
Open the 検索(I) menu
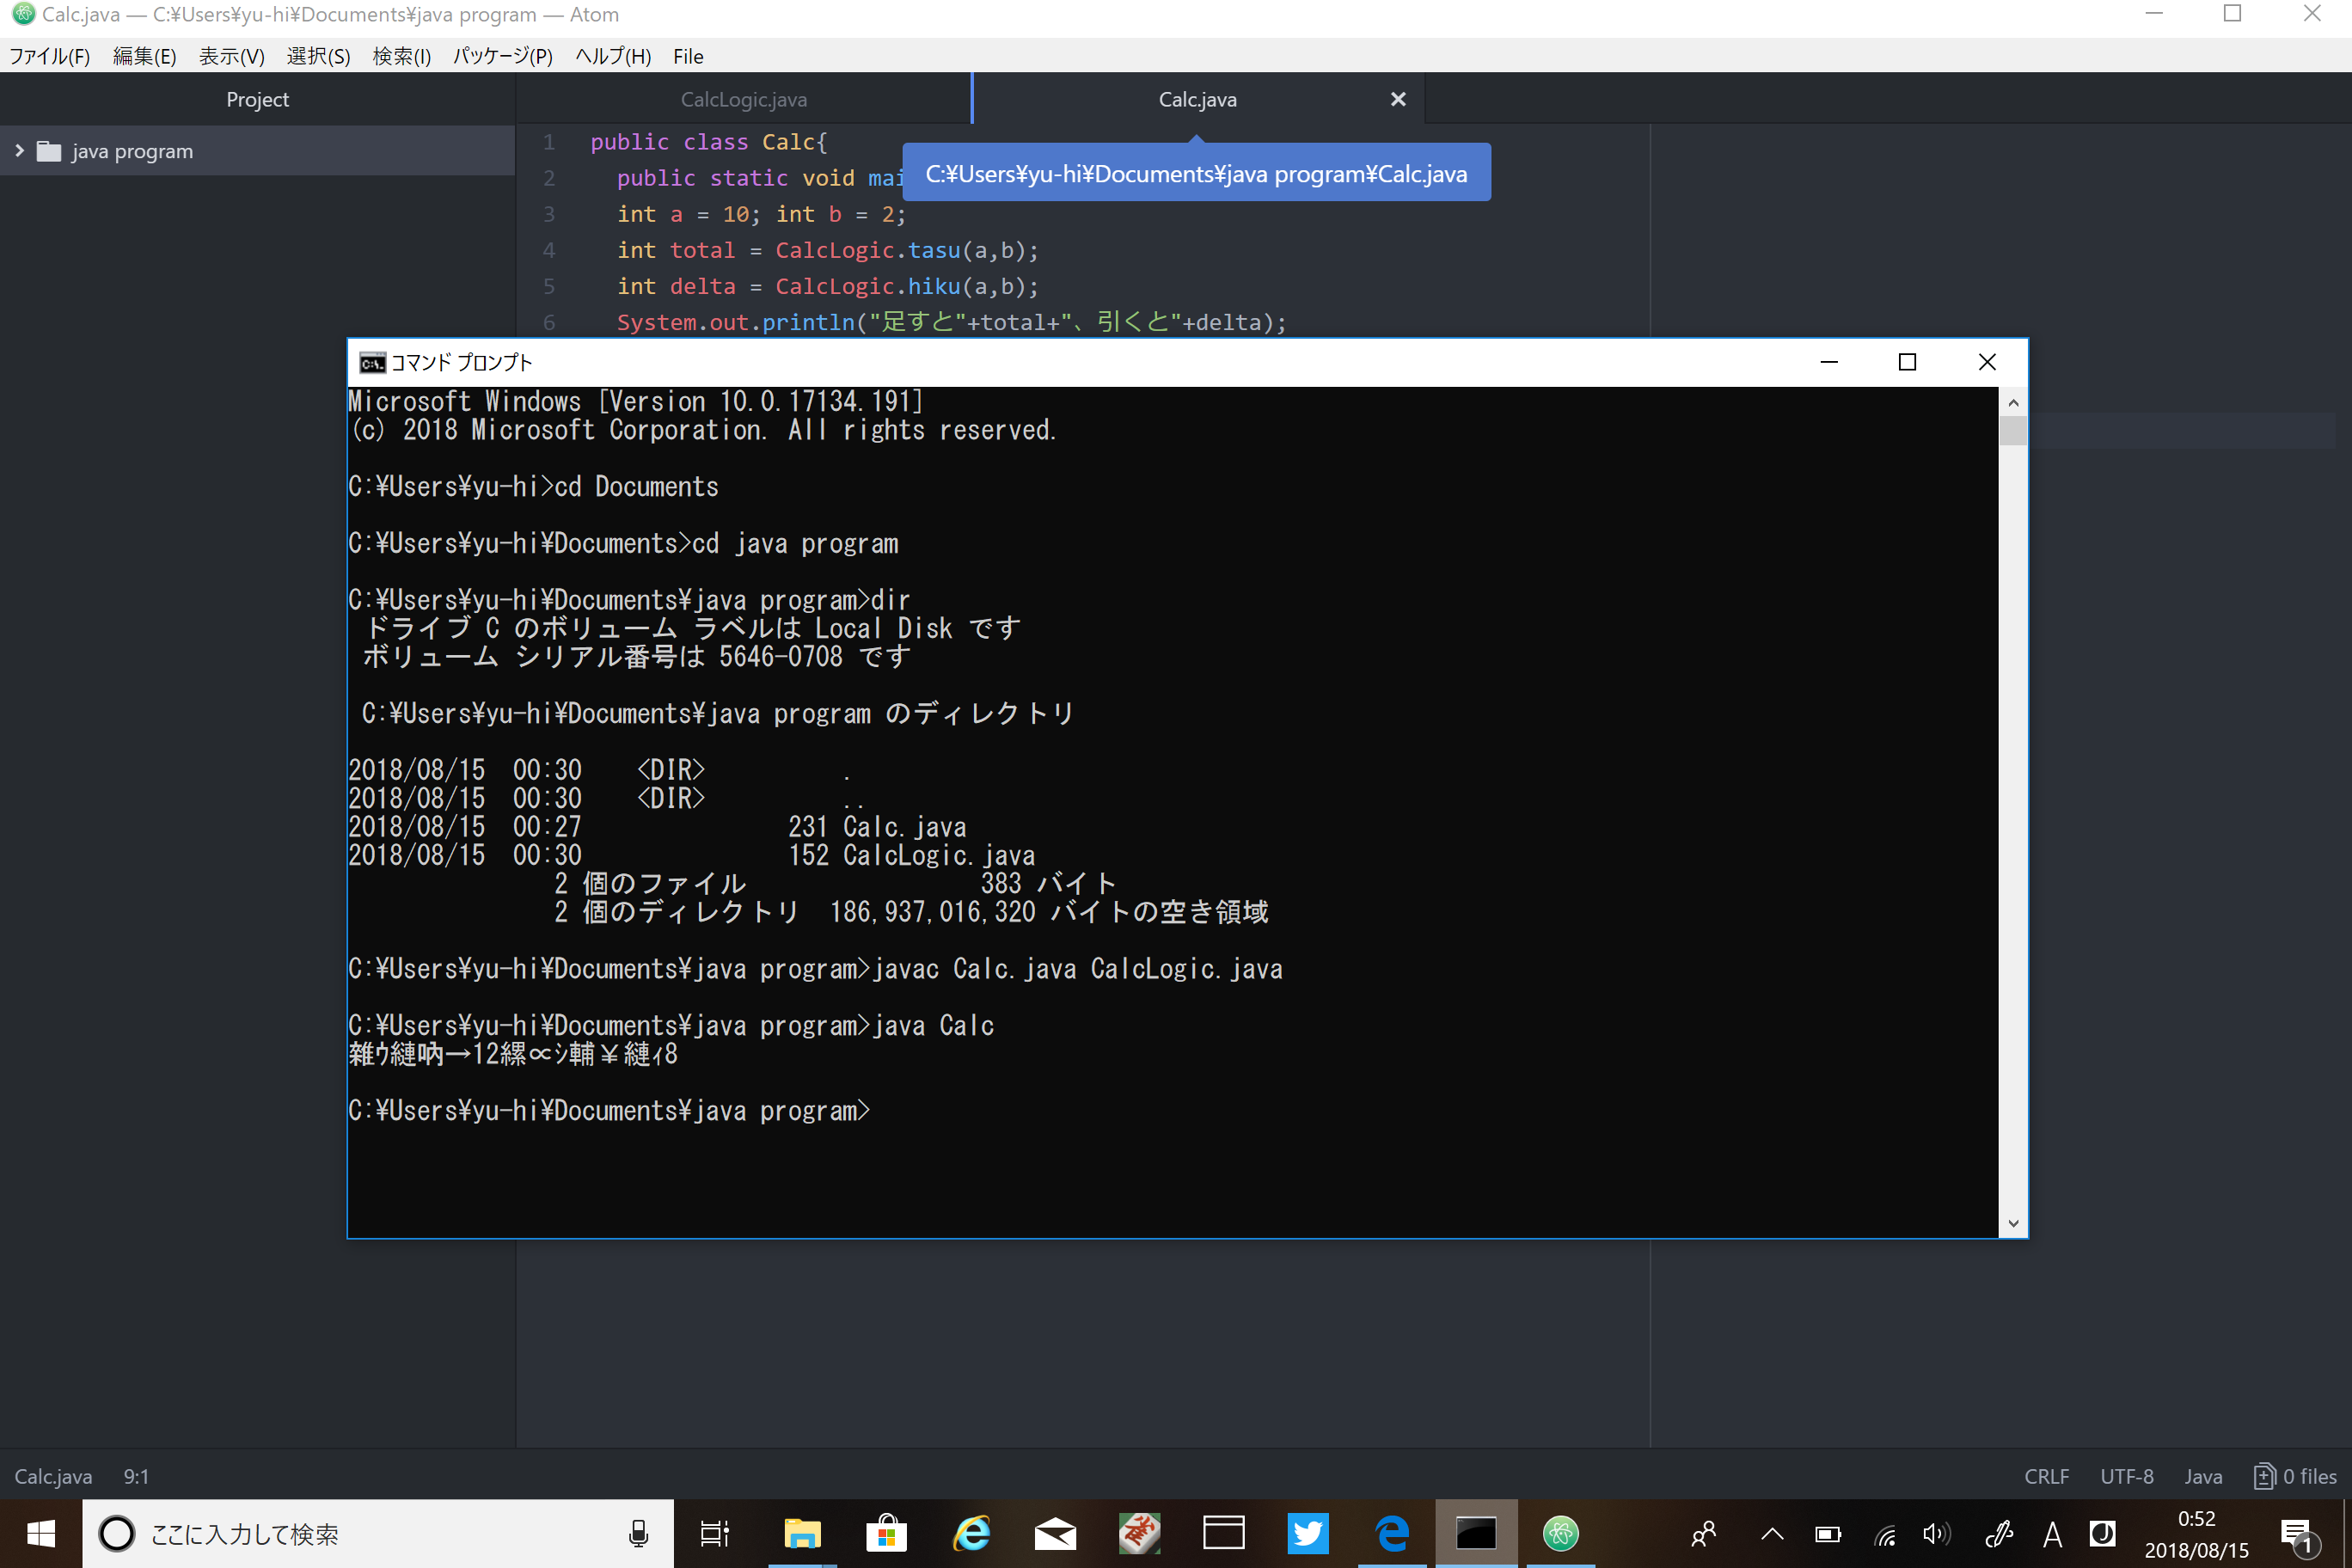click(x=401, y=56)
